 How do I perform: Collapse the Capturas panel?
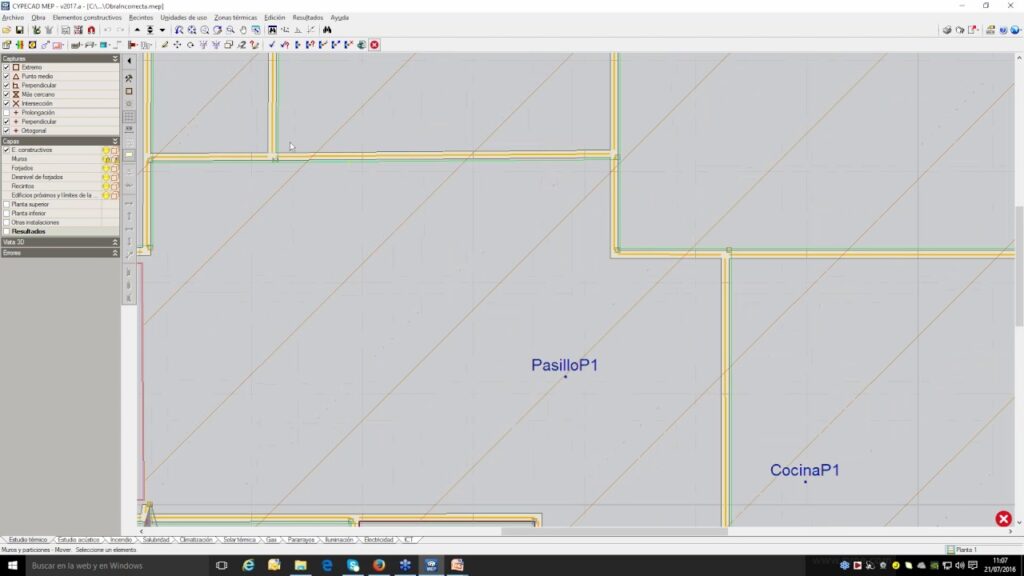pyautogui.click(x=115, y=59)
